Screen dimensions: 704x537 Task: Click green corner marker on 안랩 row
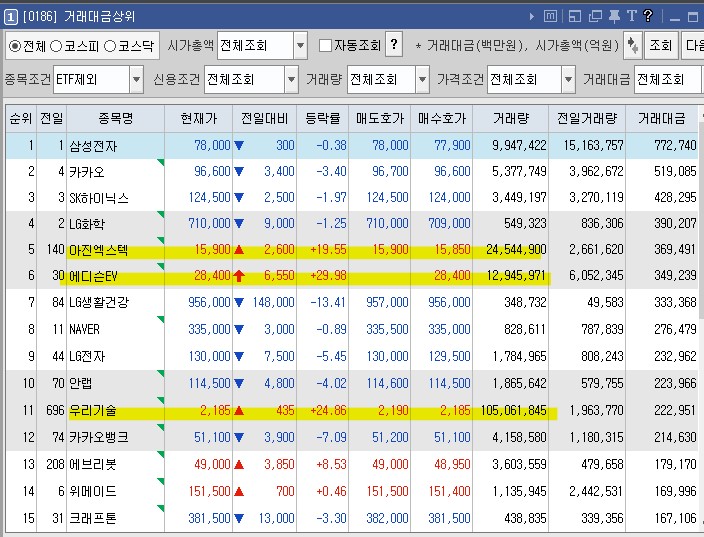click(161, 374)
